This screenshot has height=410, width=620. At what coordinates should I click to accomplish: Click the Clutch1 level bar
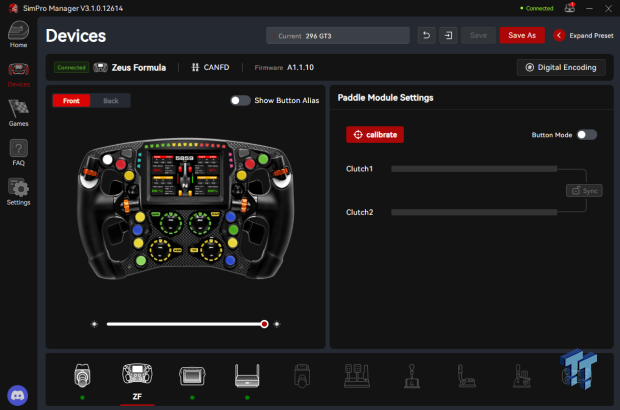474,169
